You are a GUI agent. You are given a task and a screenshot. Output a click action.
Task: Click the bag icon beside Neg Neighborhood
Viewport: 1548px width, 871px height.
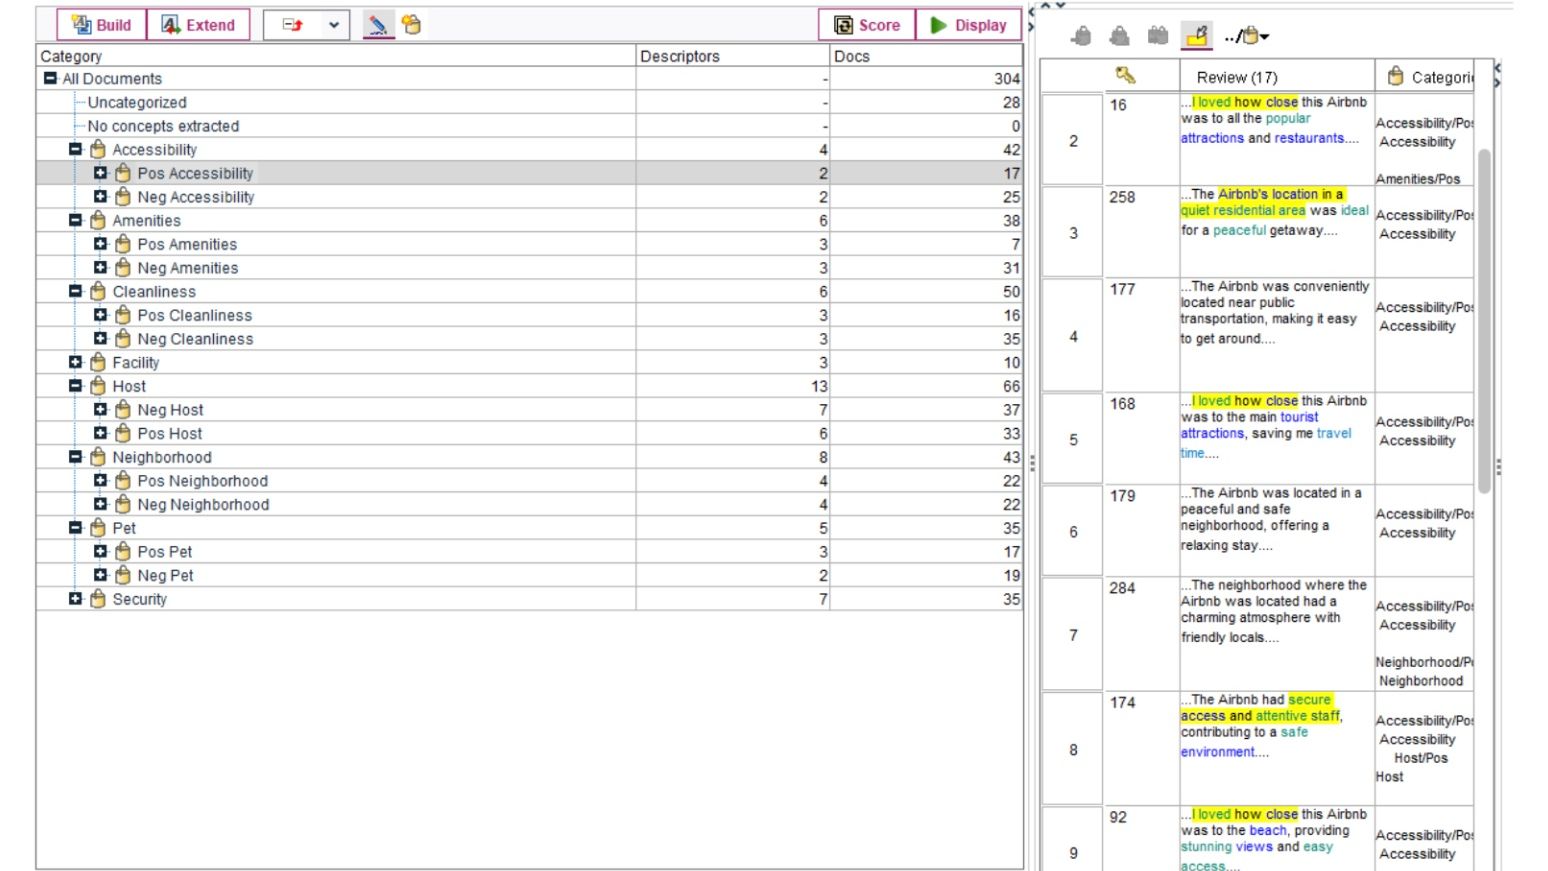[123, 504]
